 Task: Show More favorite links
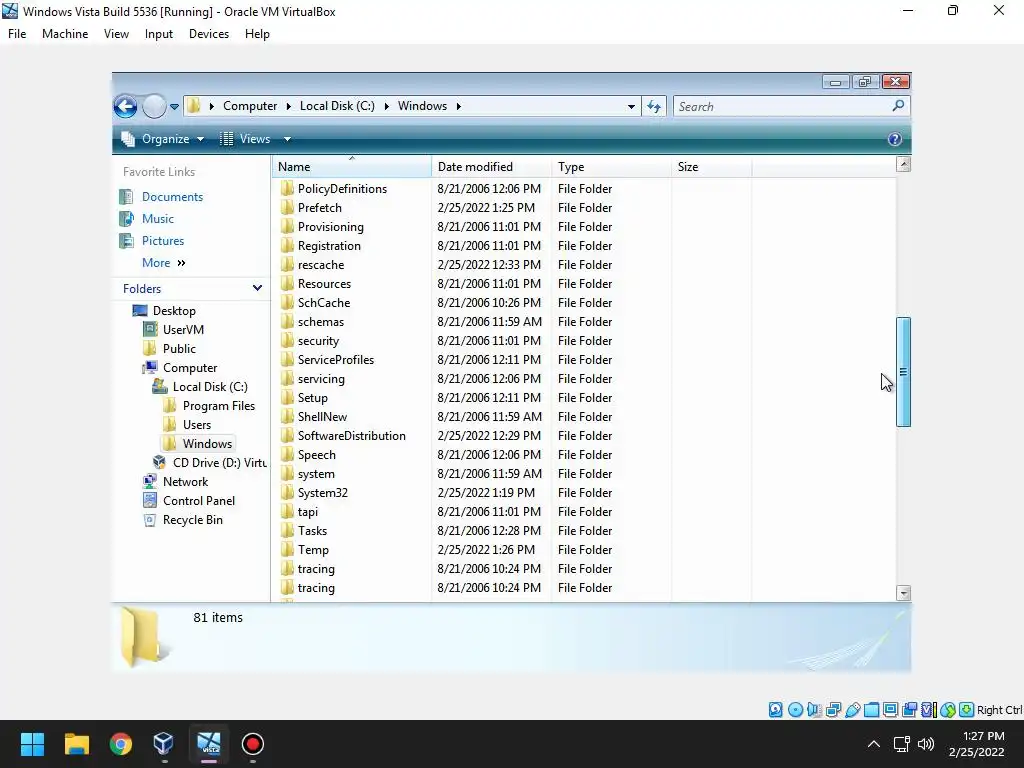tap(163, 263)
